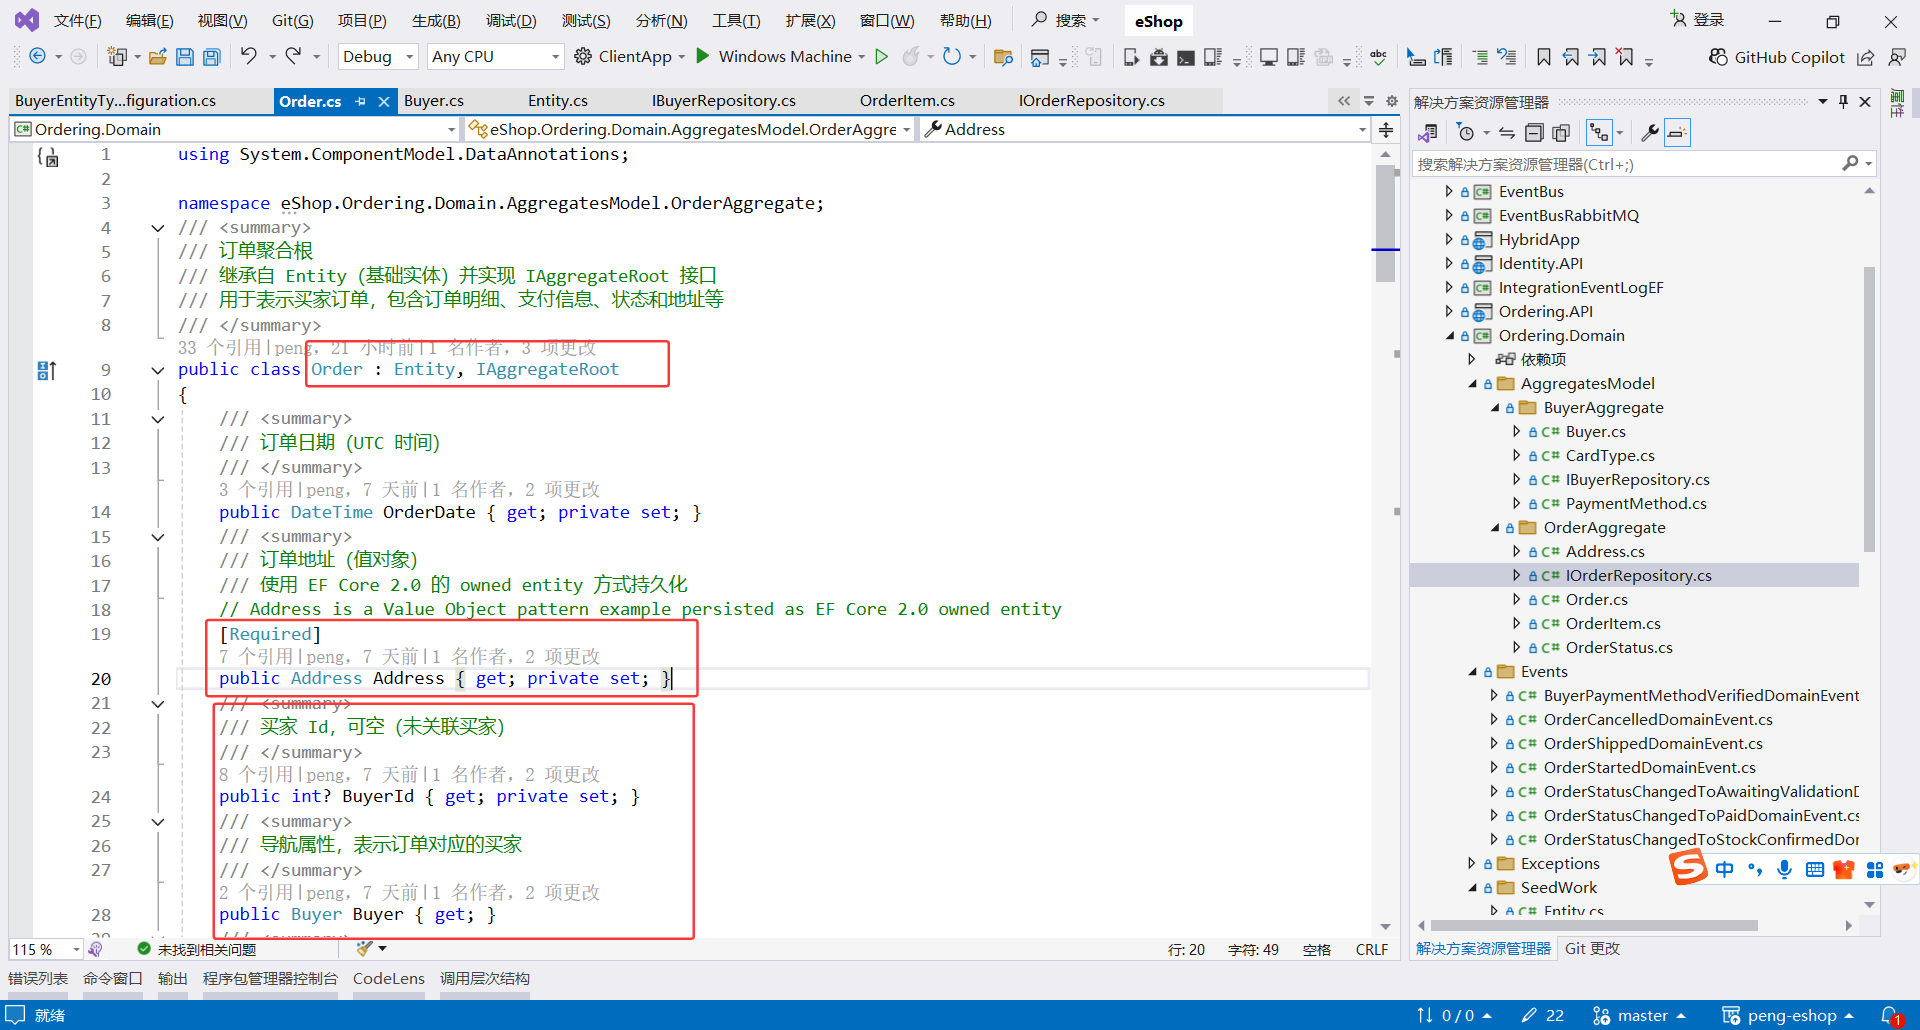Screen dimensions: 1920x1030
Task: Click the abc spell checker icon
Action: point(1379,57)
